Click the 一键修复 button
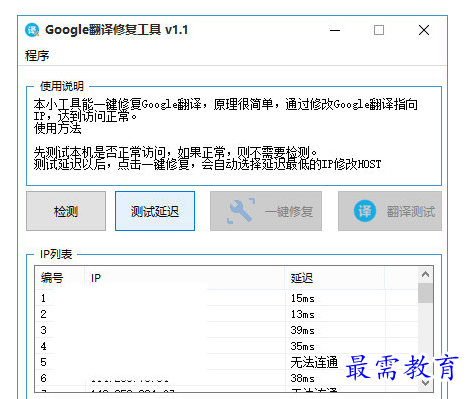 (266, 211)
